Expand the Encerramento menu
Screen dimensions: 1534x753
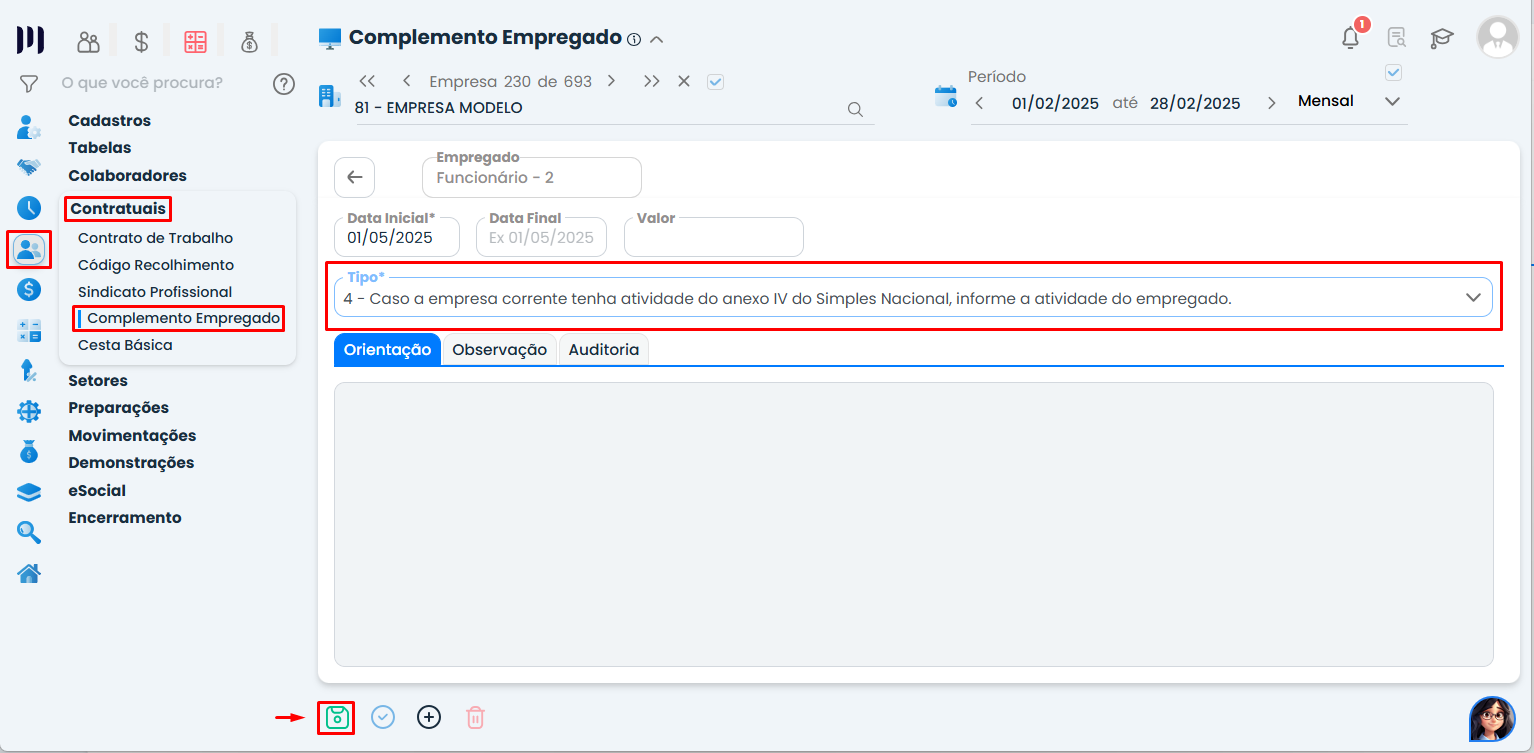point(125,518)
